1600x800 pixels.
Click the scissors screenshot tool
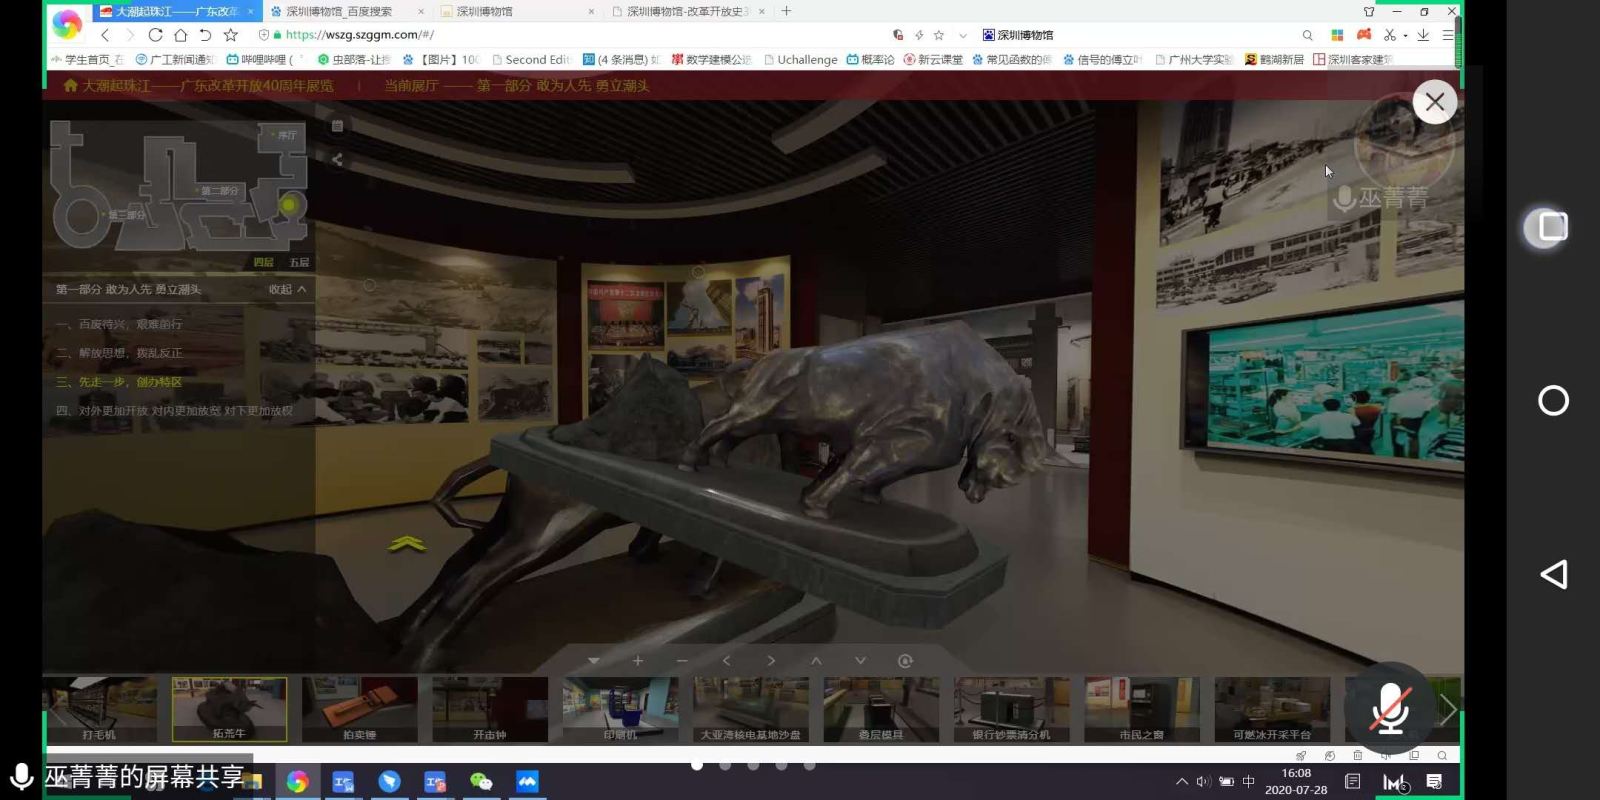point(1389,35)
